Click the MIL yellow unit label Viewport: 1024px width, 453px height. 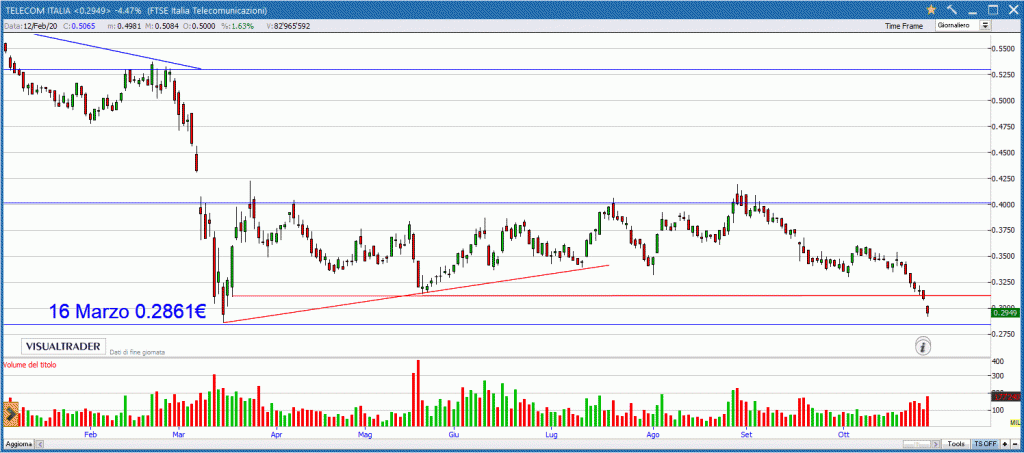(1014, 424)
